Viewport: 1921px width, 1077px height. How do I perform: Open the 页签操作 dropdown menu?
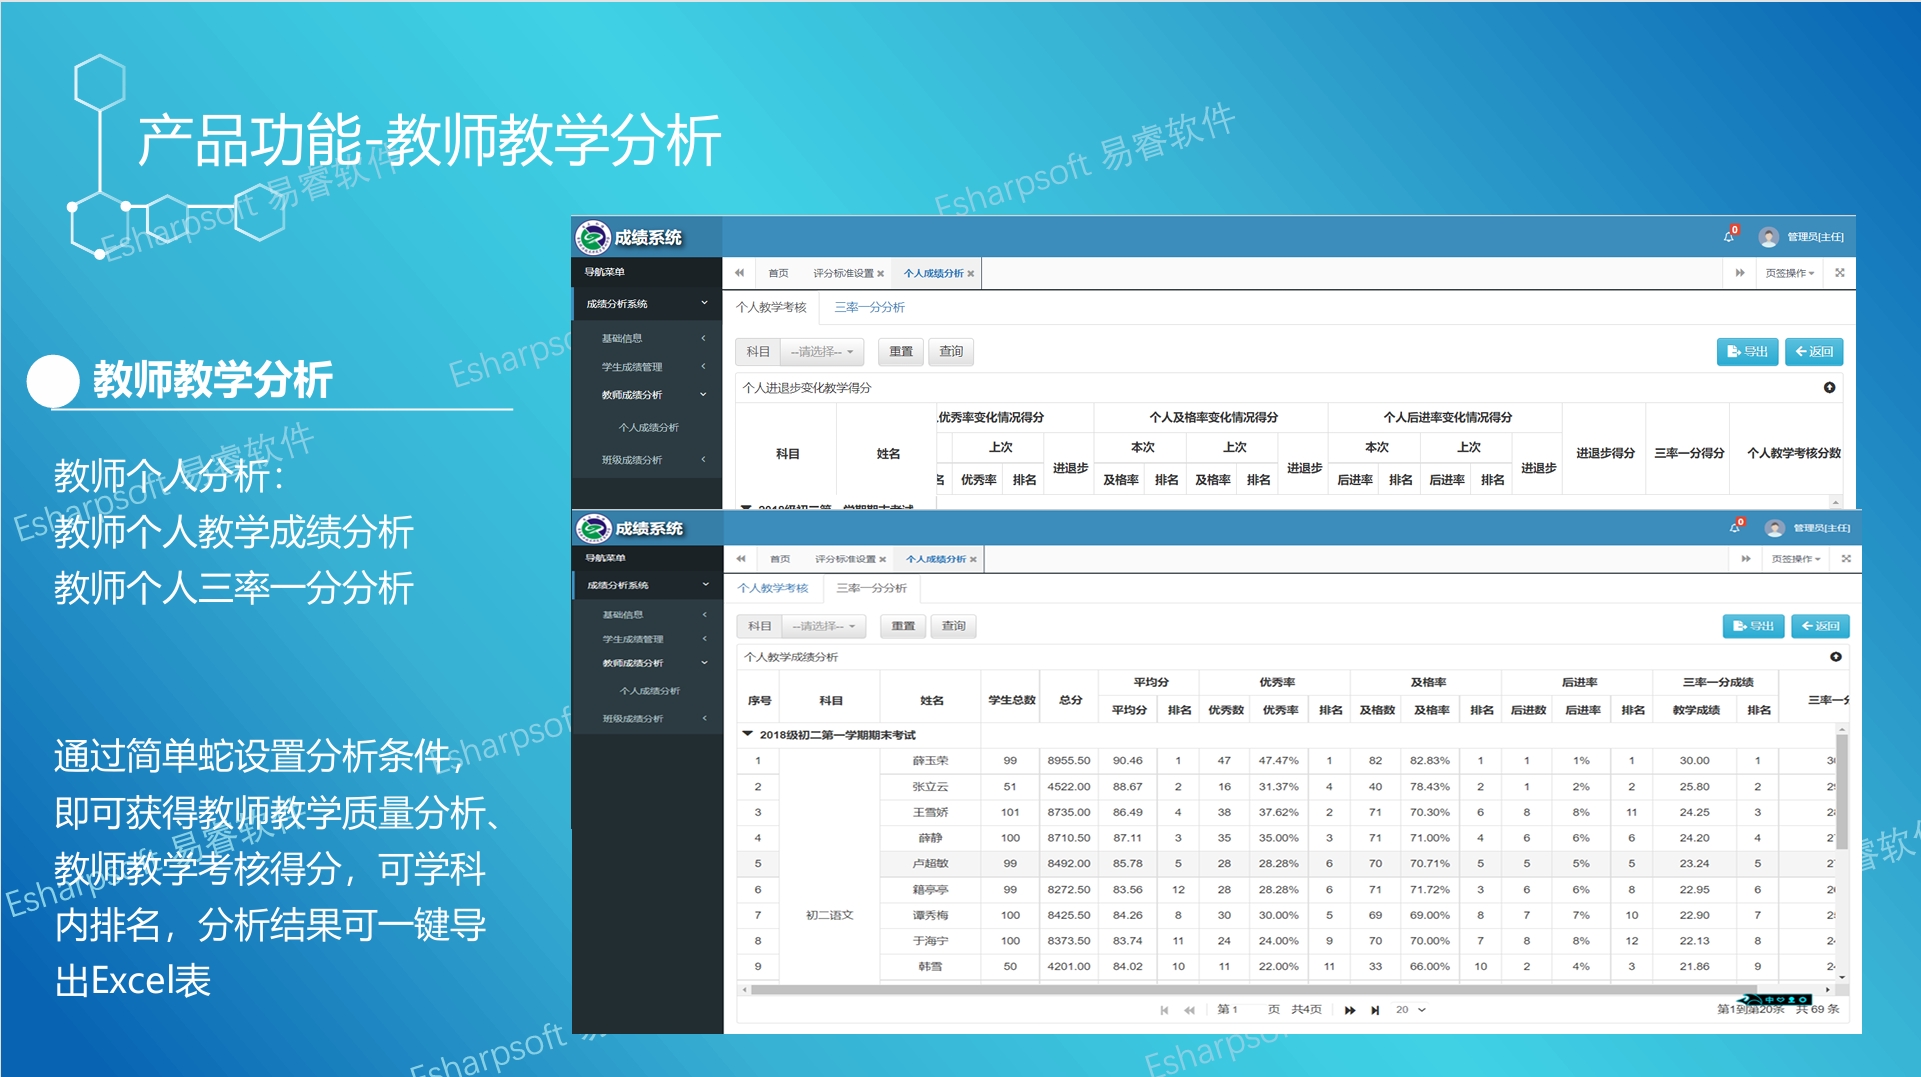[x=1795, y=559]
